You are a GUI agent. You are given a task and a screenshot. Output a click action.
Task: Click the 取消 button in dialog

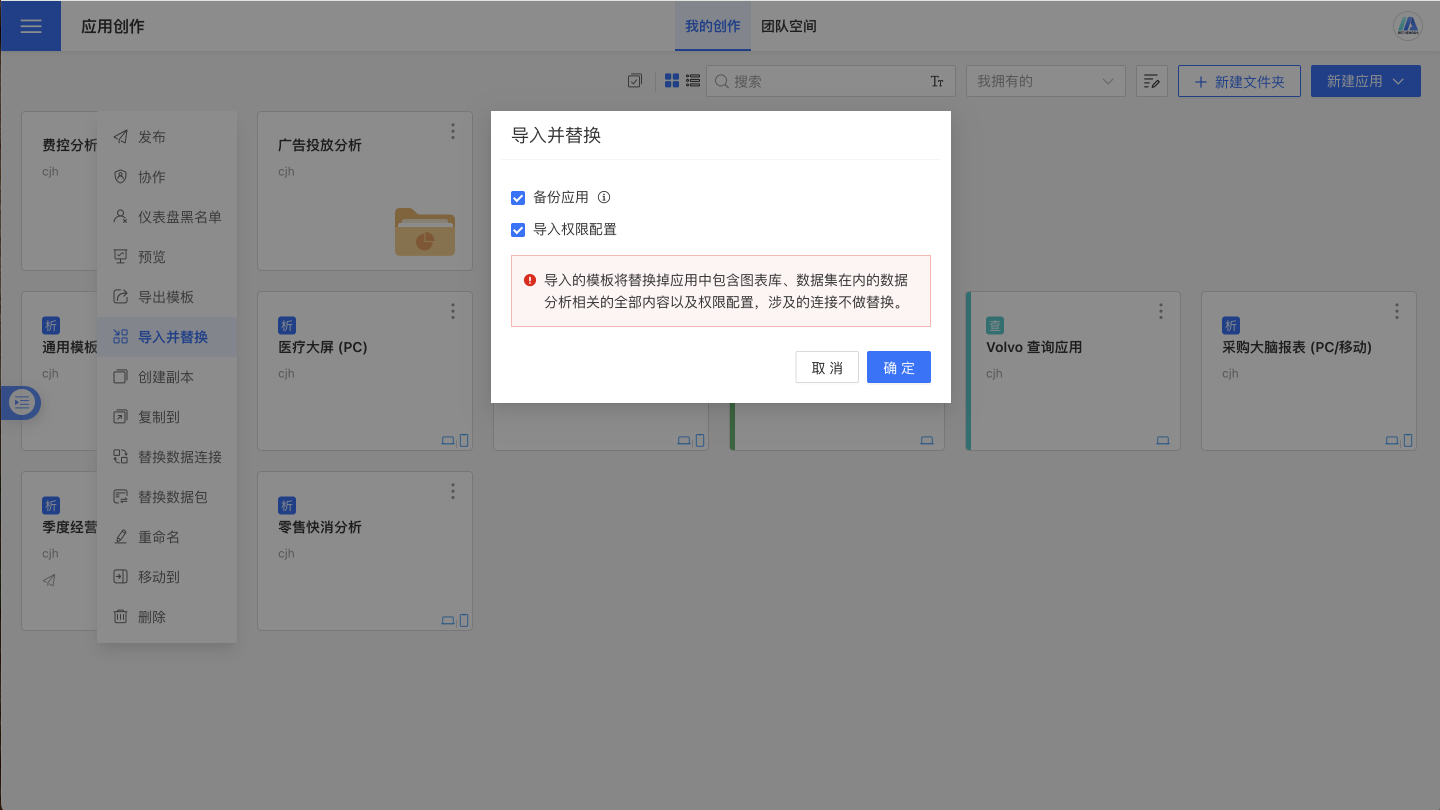pos(827,367)
